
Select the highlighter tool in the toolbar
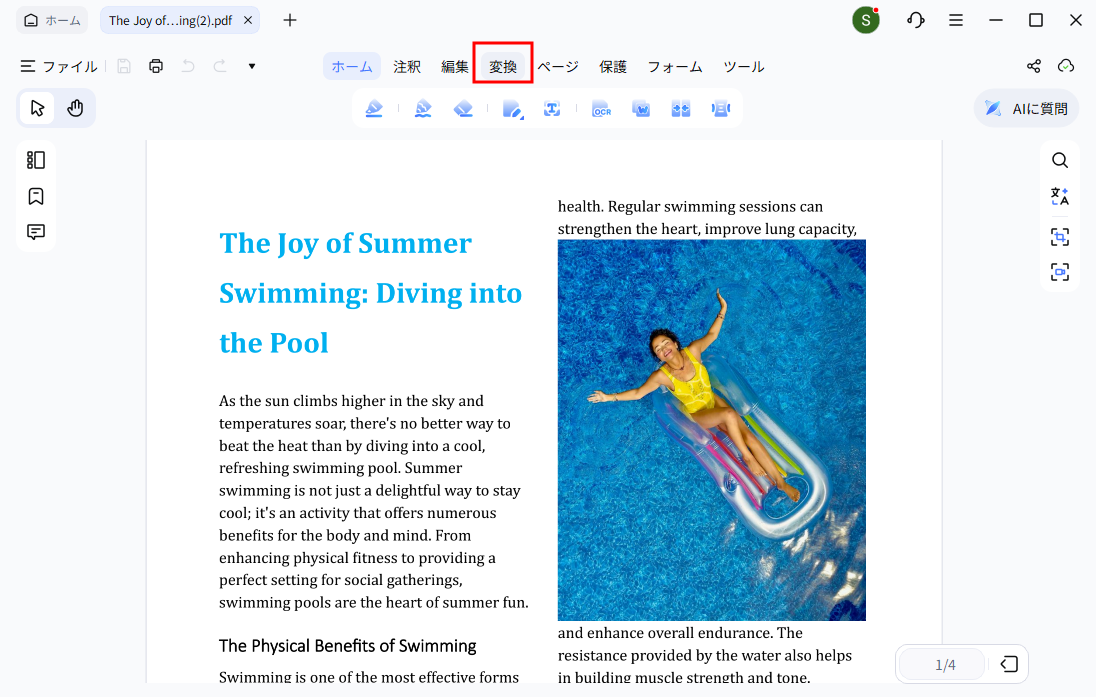tap(374, 109)
